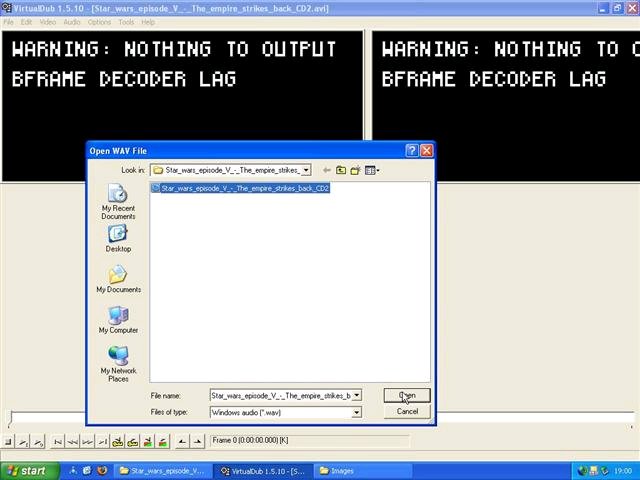Expand the Look in folder dropdown

tap(306, 170)
